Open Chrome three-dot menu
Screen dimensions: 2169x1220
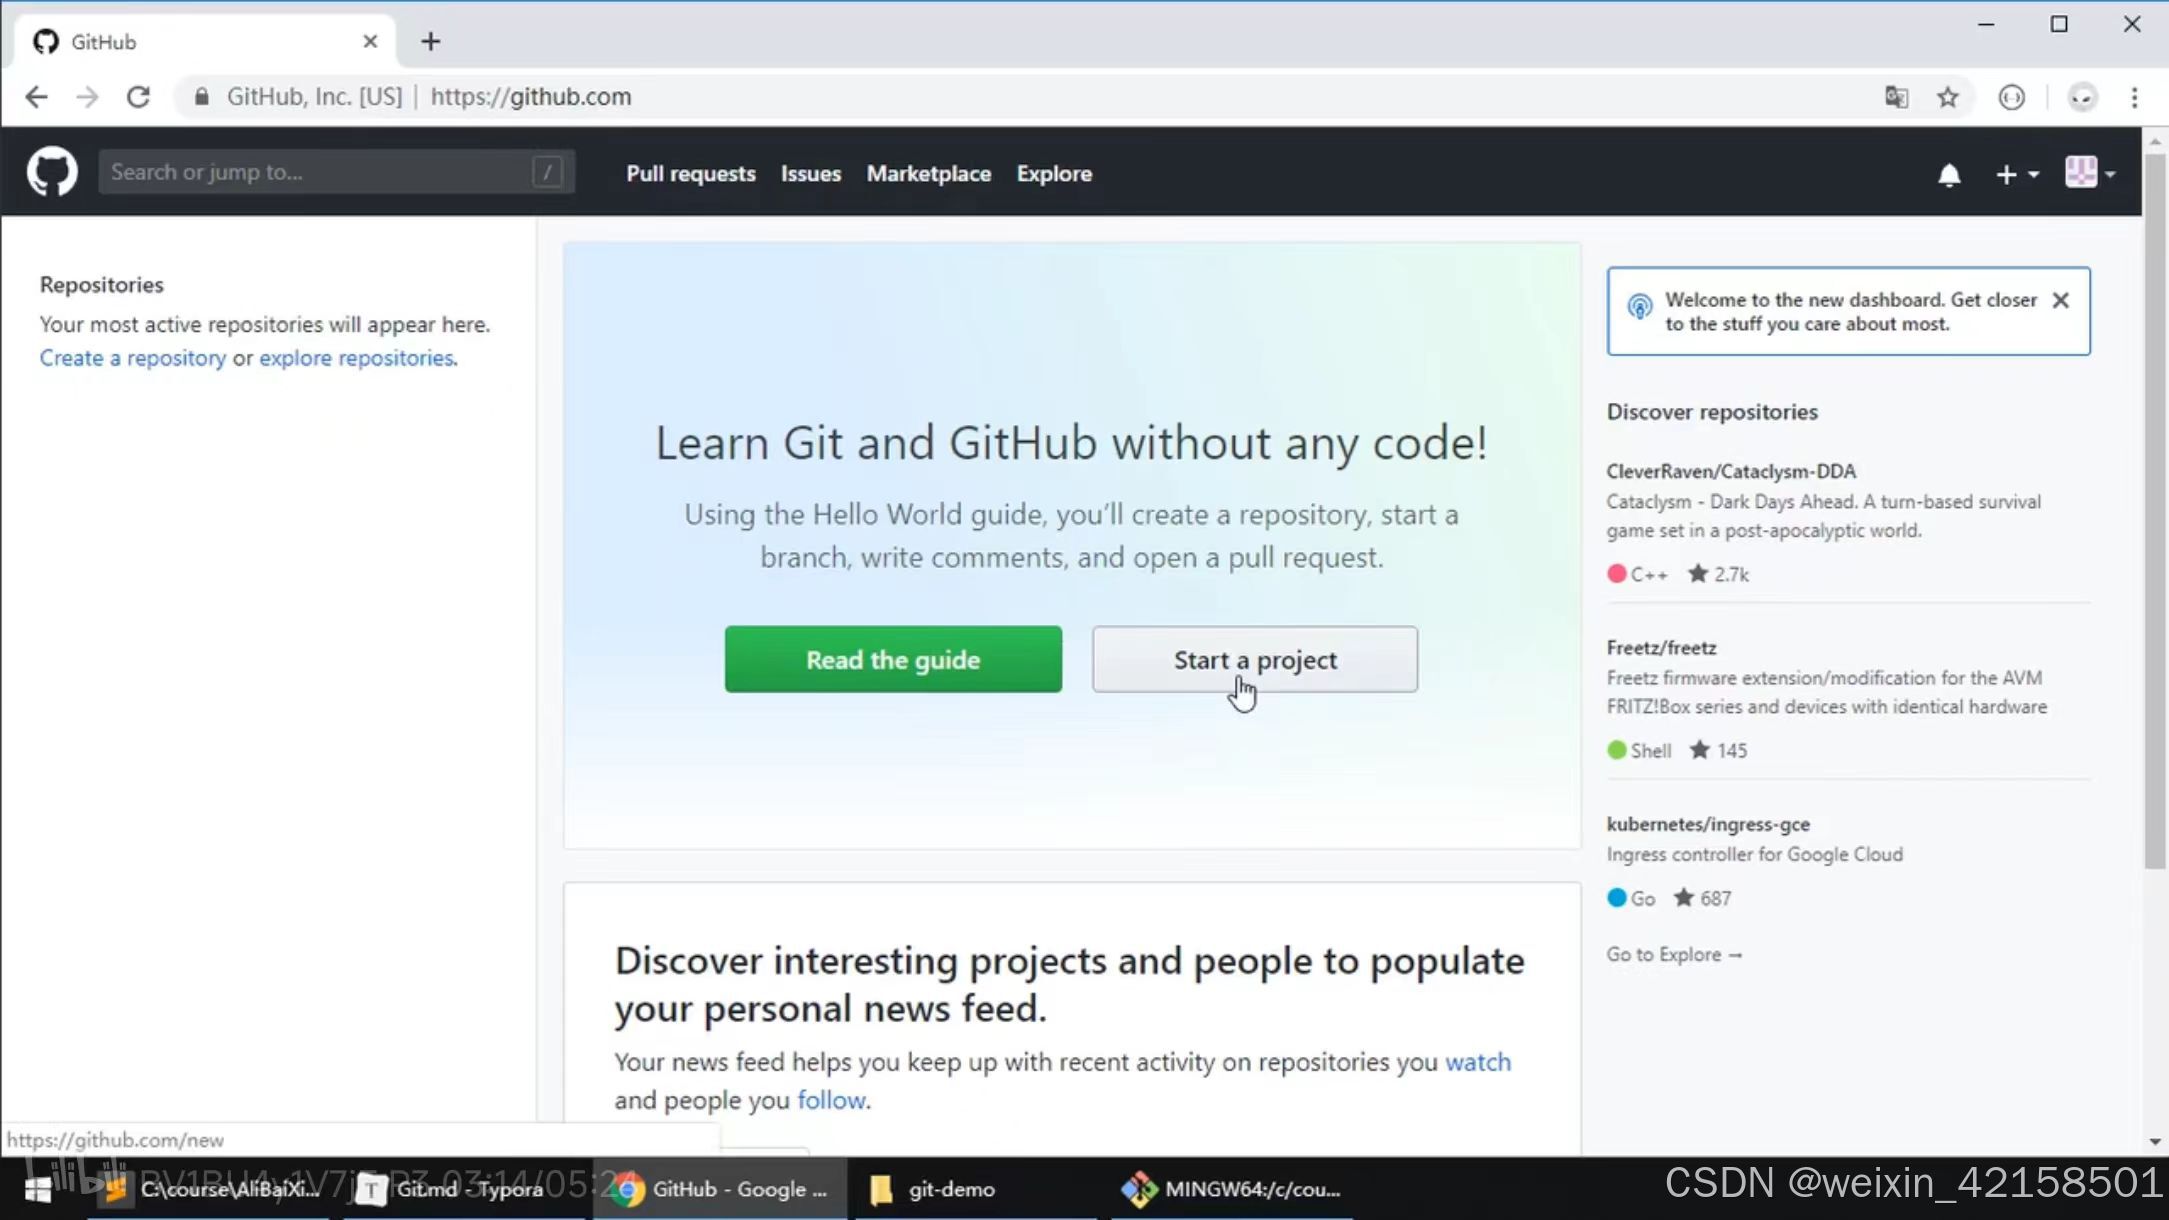[x=2134, y=97]
